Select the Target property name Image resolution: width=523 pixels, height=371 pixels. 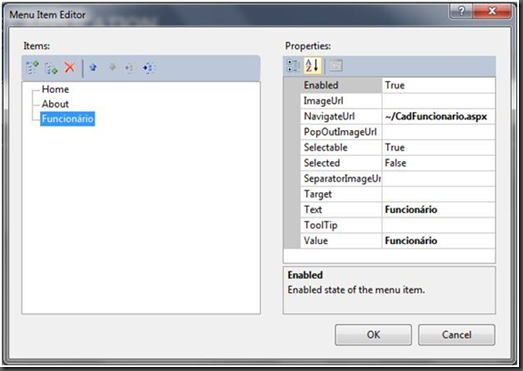341,194
